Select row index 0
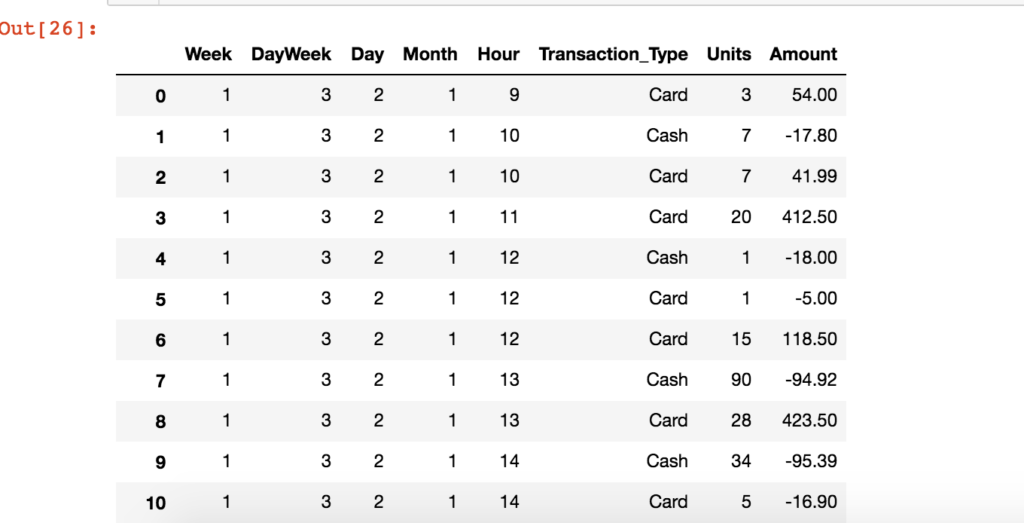This screenshot has width=1024, height=523. coord(160,96)
